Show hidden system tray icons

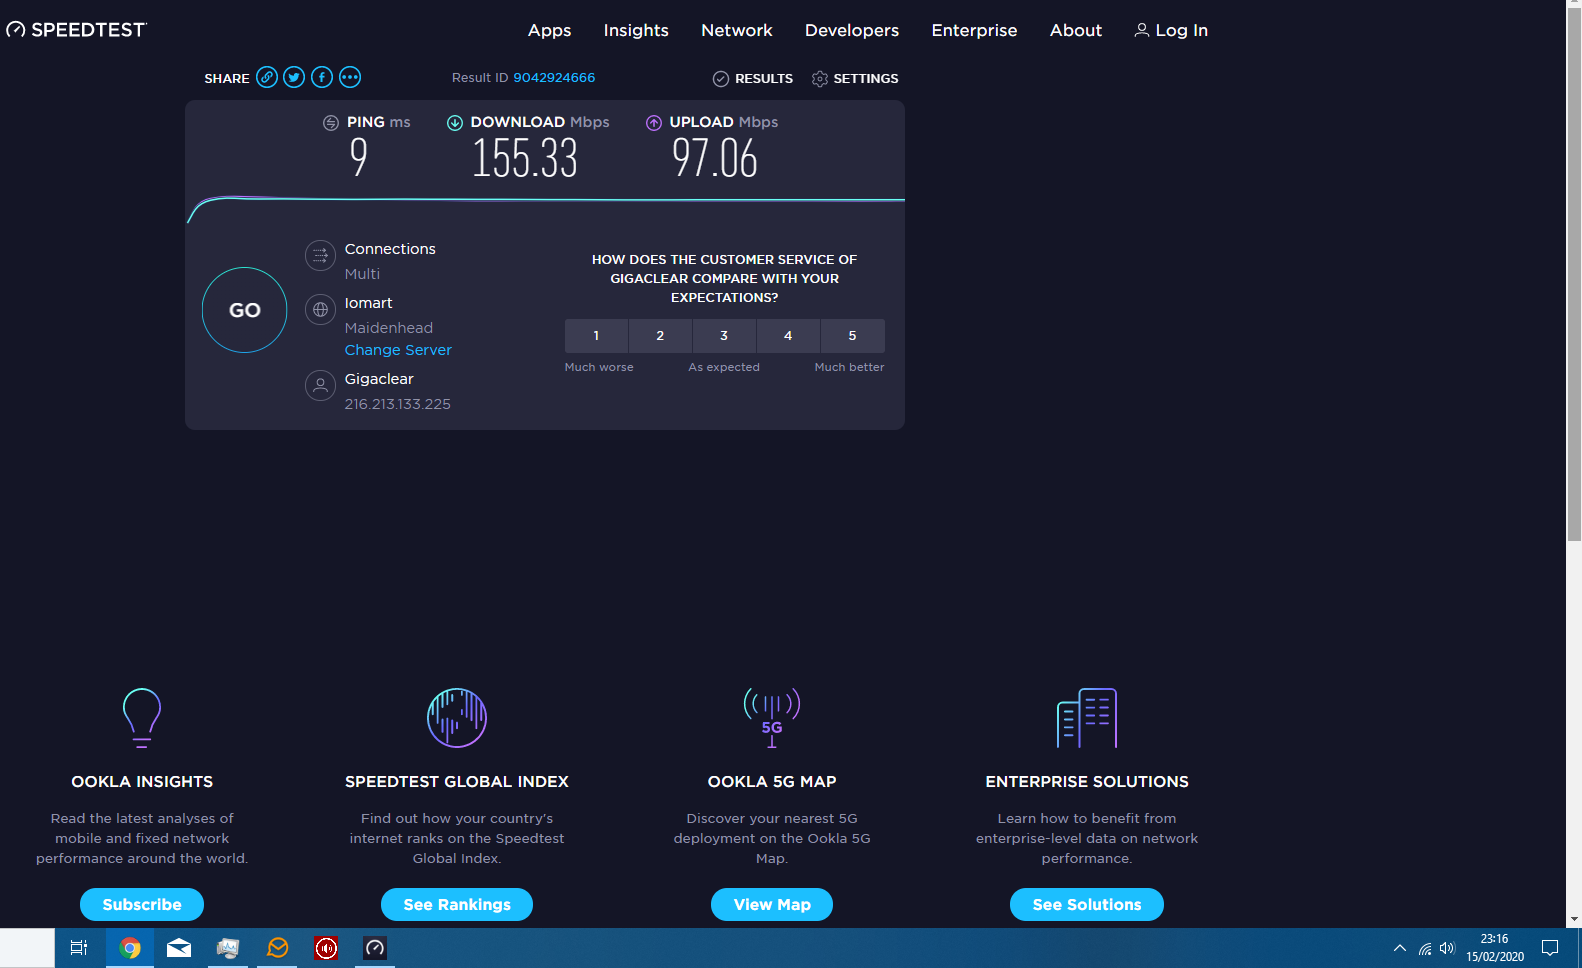tap(1400, 948)
